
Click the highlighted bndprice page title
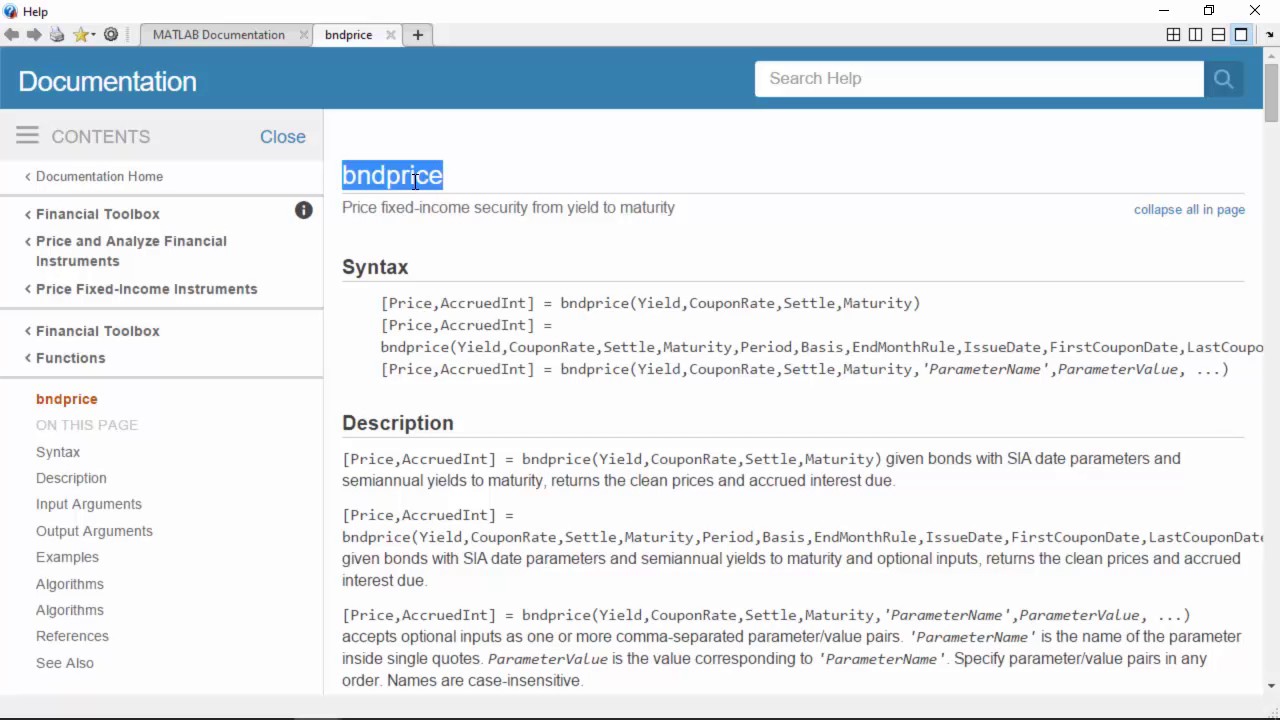[x=392, y=175]
